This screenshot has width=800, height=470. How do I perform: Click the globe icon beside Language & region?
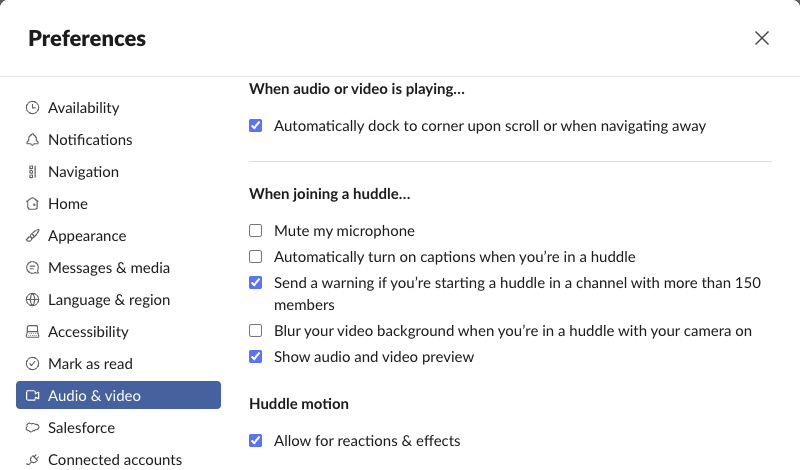point(32,300)
